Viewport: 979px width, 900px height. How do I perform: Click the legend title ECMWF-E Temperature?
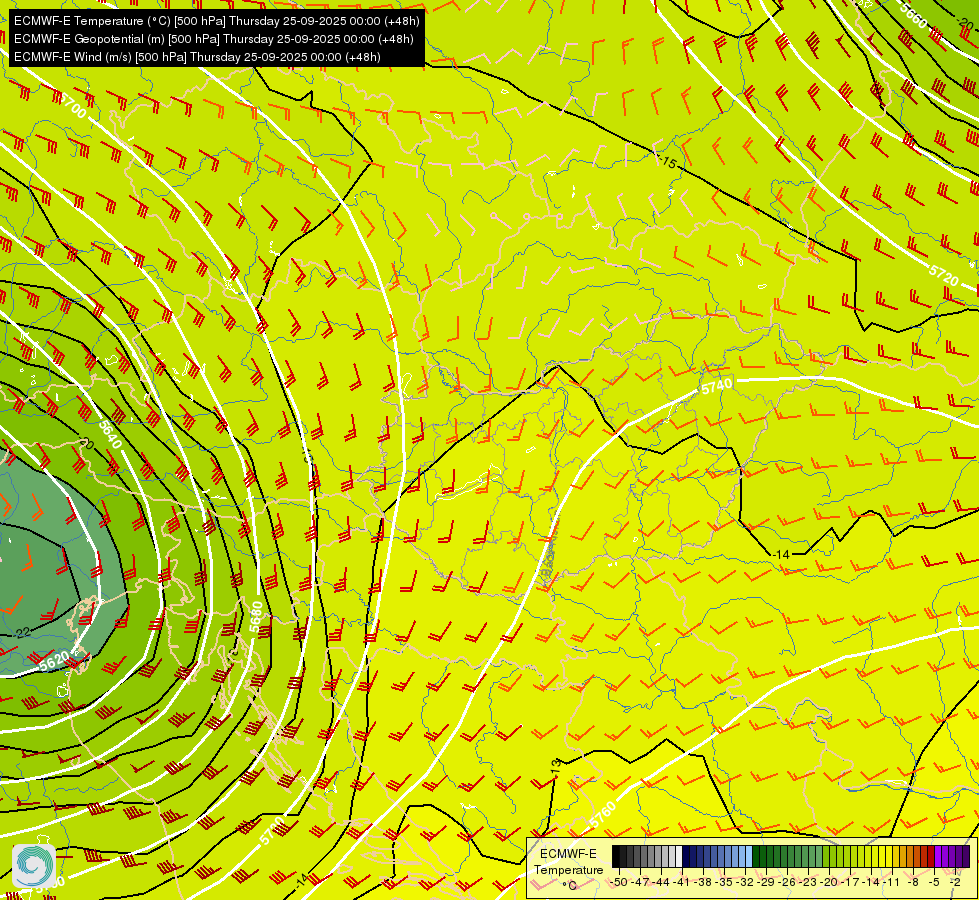click(569, 862)
